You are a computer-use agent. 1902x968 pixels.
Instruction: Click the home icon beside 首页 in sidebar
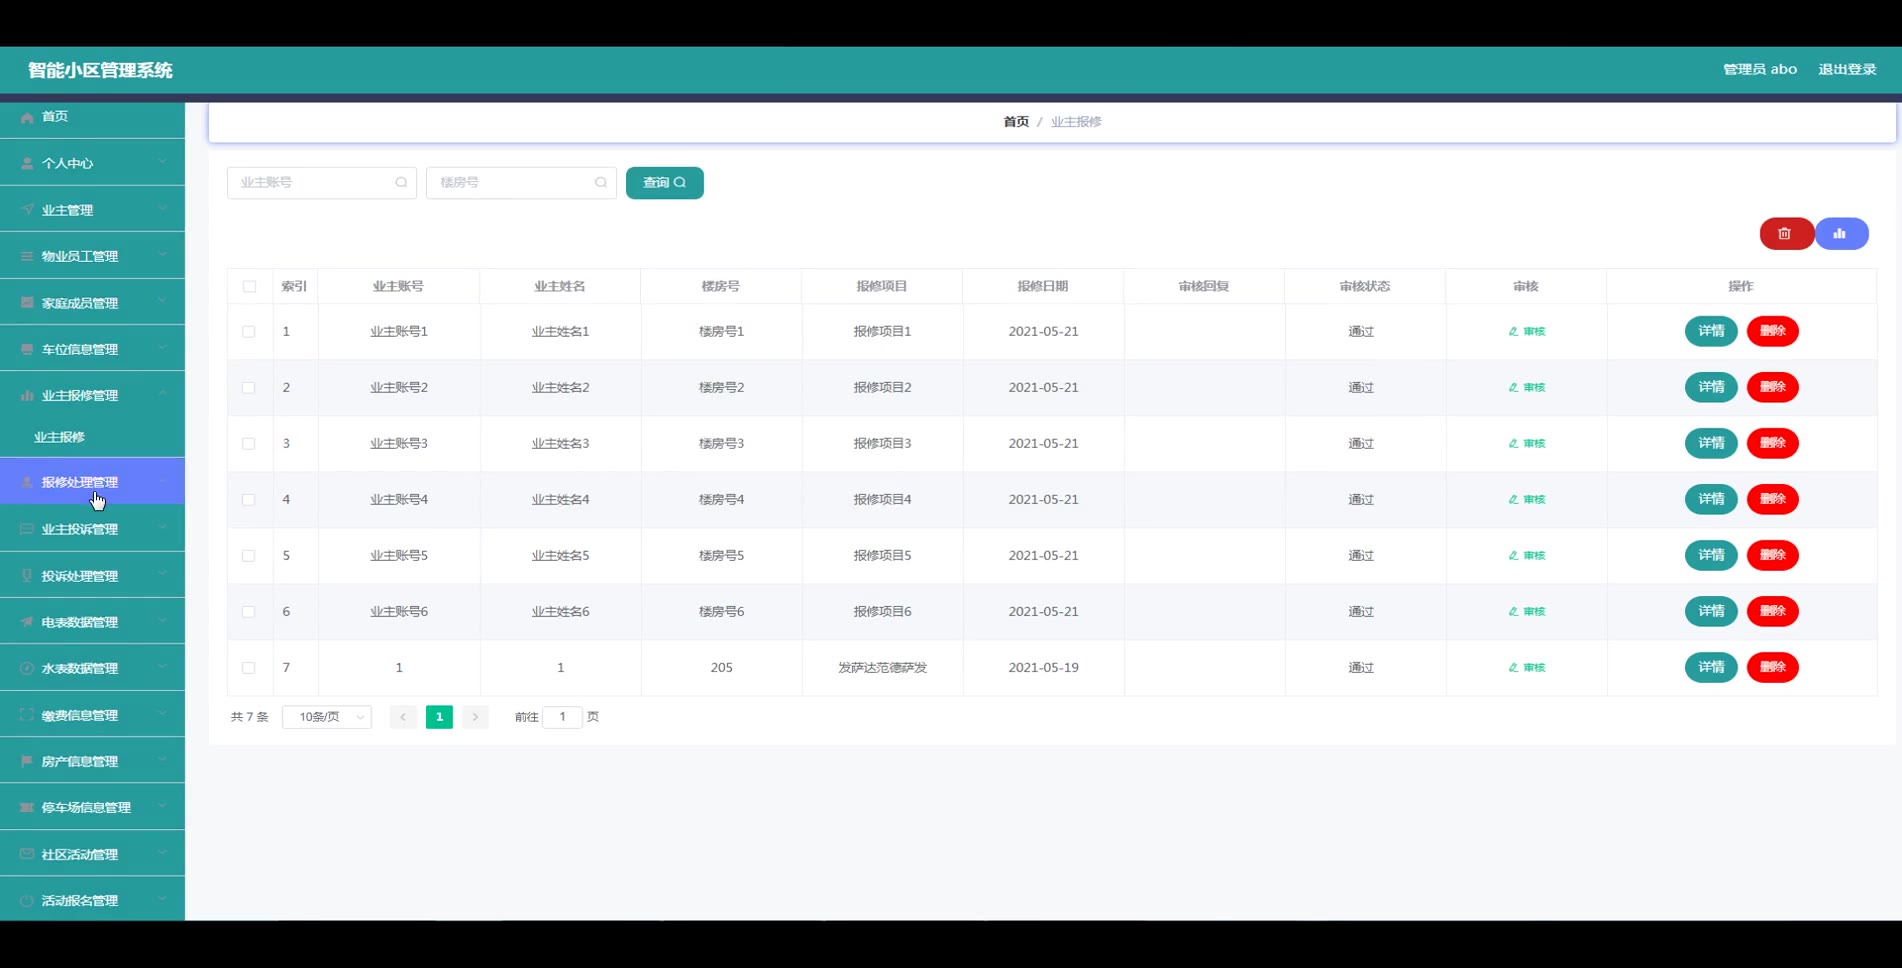click(x=27, y=117)
